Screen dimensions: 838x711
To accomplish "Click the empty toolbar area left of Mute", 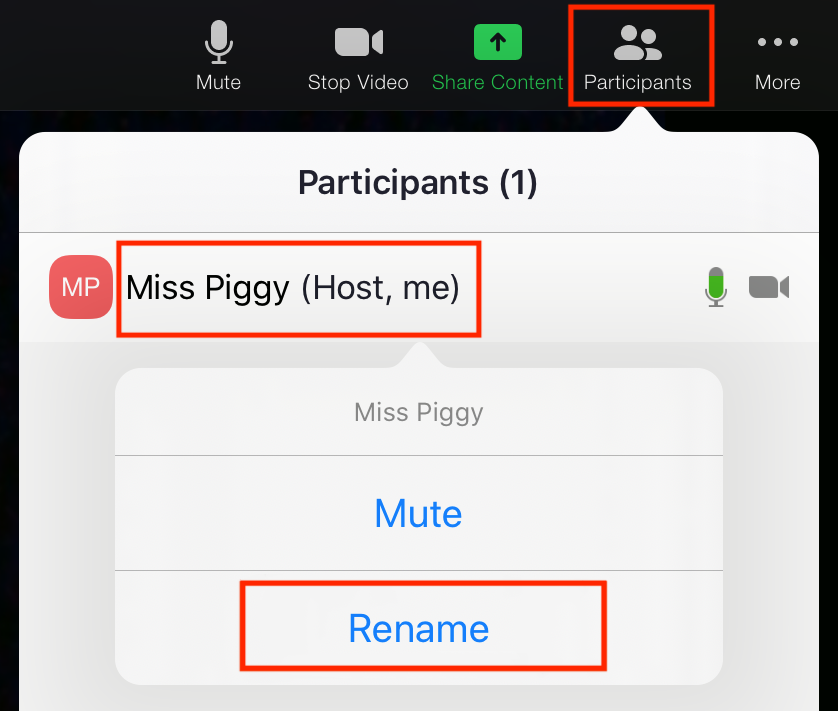I will (x=91, y=53).
